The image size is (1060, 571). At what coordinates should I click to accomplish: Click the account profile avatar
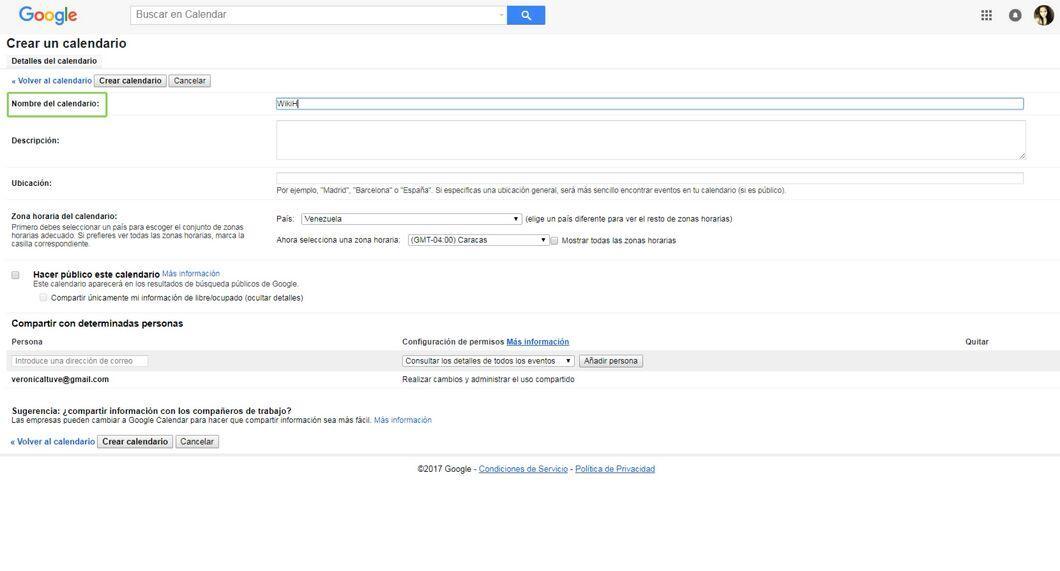click(1044, 15)
